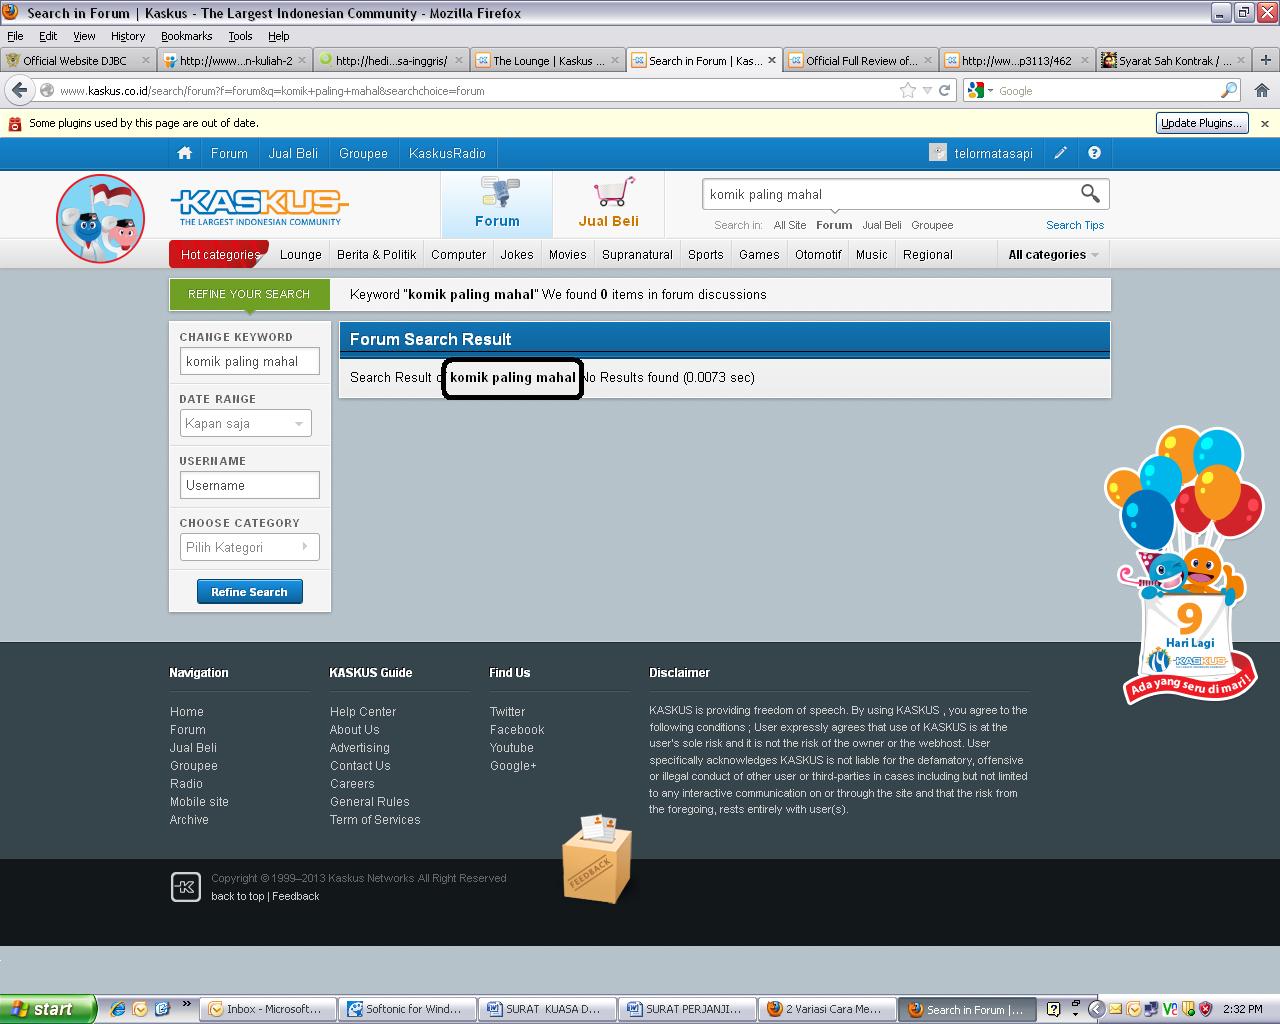Click the Help Center footer link

click(363, 711)
